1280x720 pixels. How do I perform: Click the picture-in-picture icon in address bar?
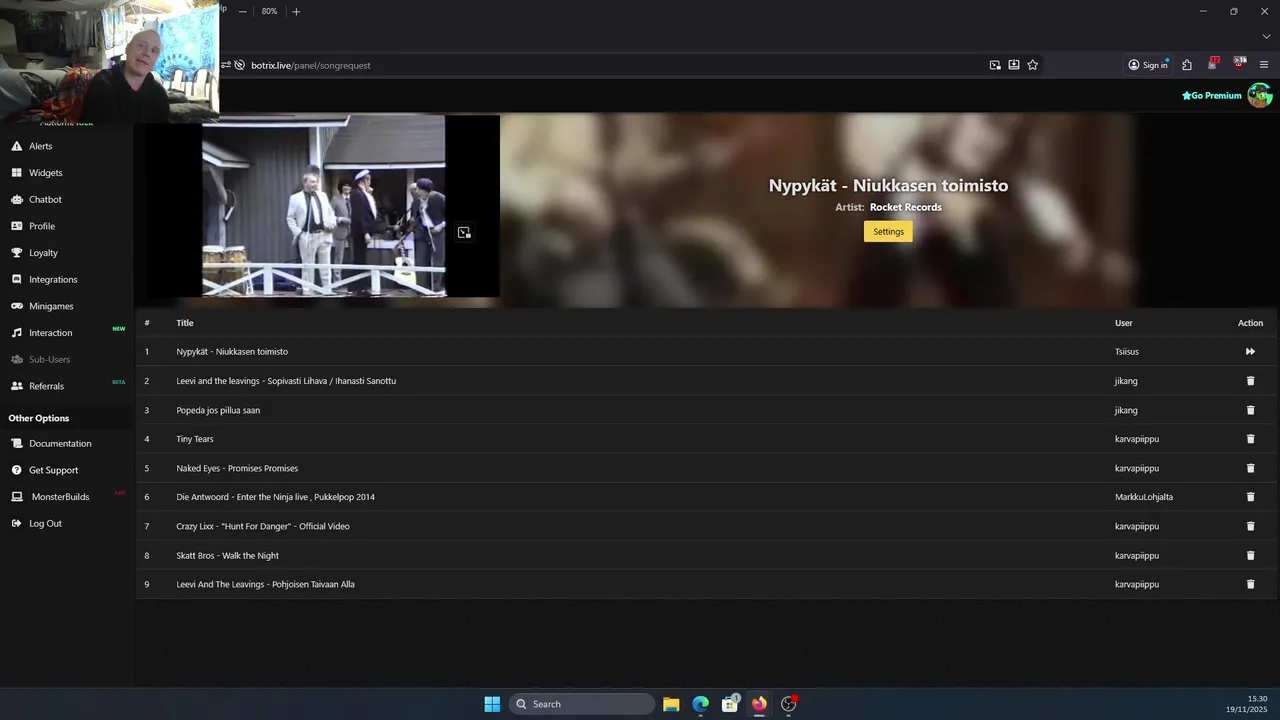[x=995, y=65]
